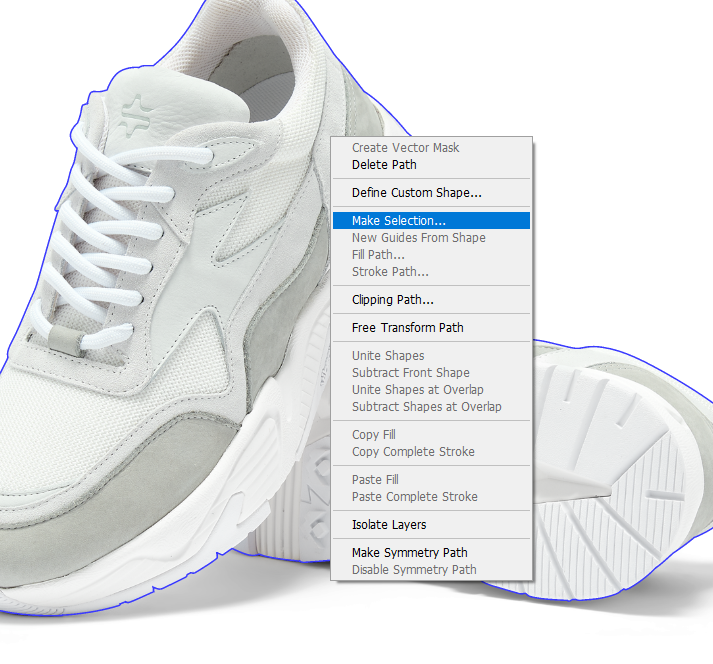Select Make Symmetry Path
Viewport: 713px width, 664px height.
click(409, 553)
